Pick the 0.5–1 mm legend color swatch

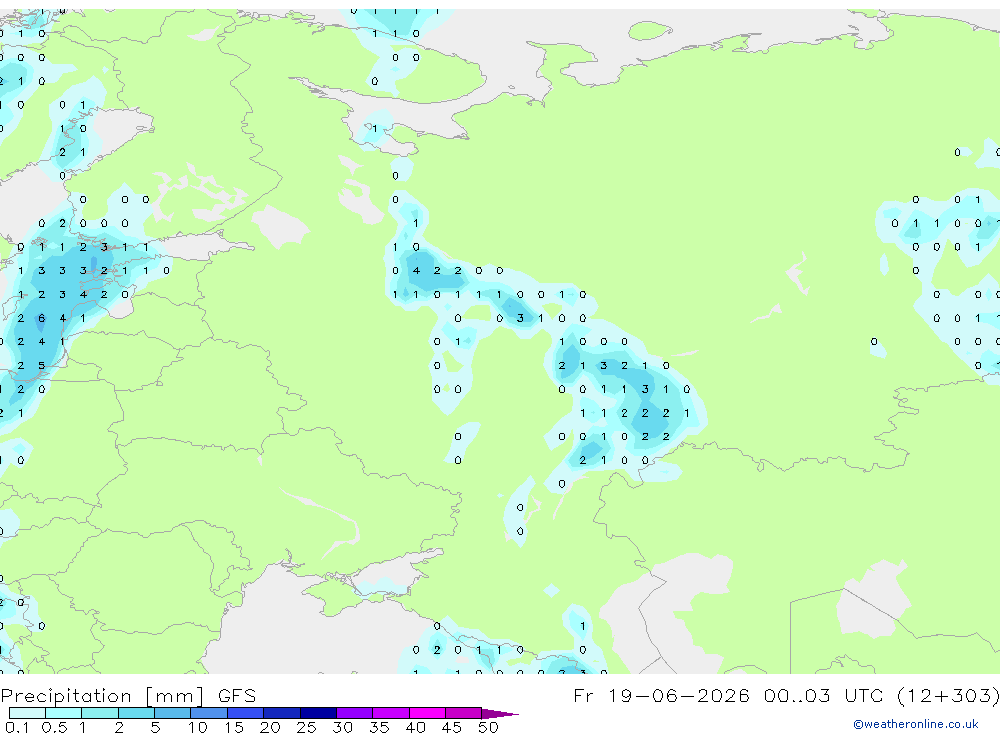(x=63, y=713)
